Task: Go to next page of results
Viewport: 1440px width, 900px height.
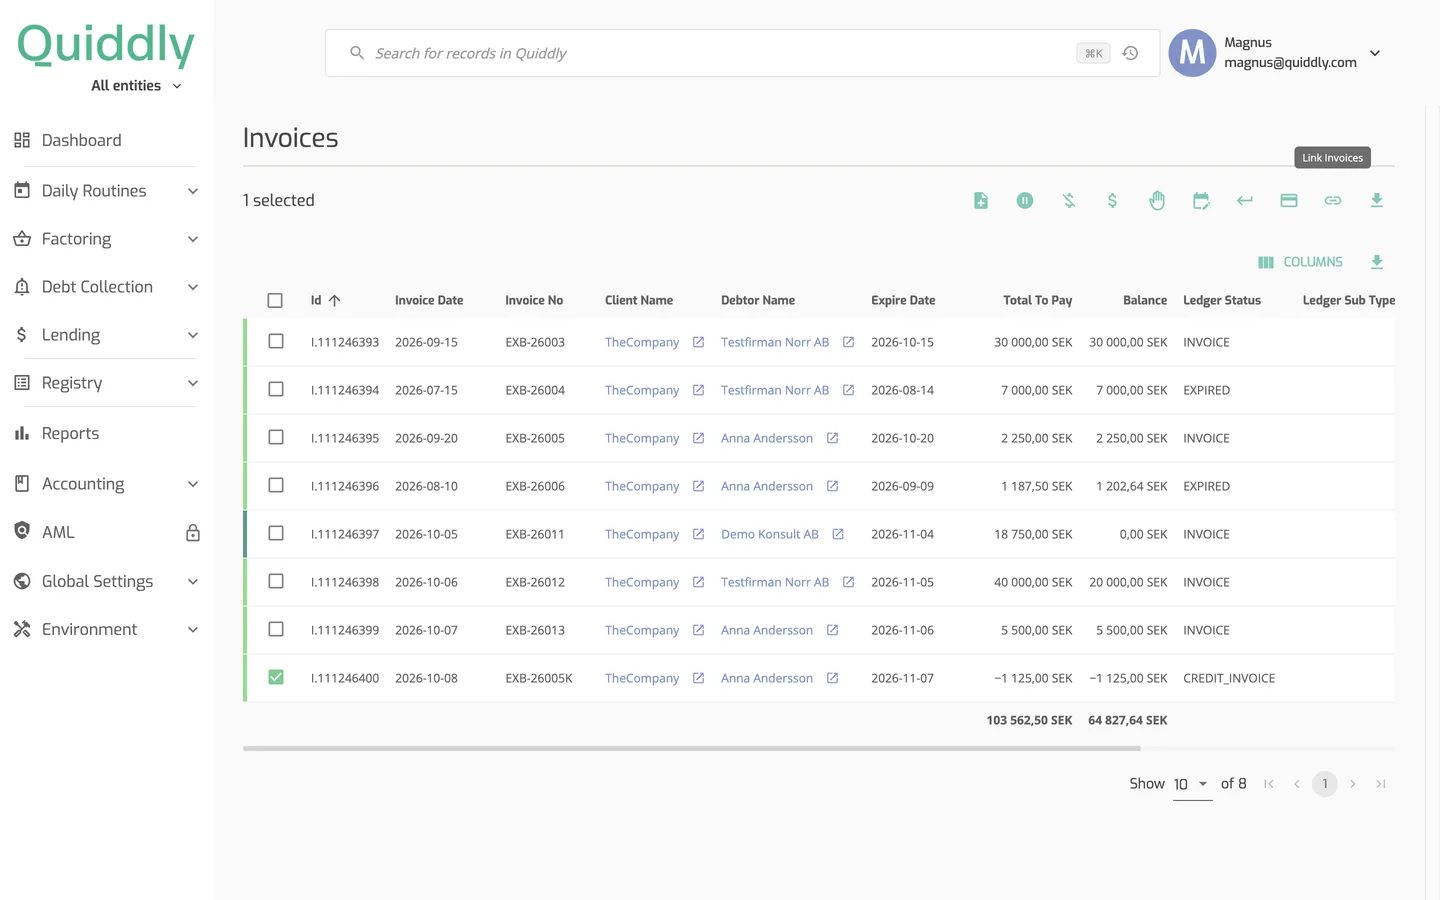Action: coord(1353,784)
